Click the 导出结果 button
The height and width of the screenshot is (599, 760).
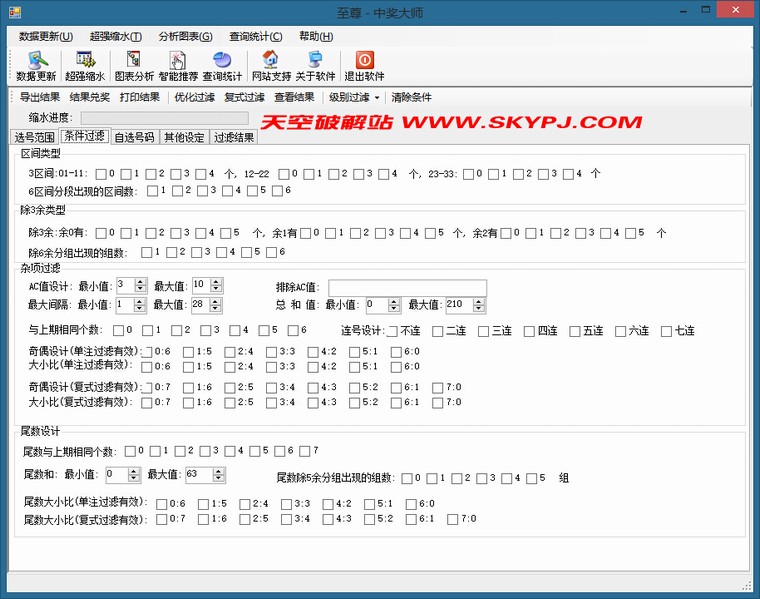pyautogui.click(x=40, y=98)
